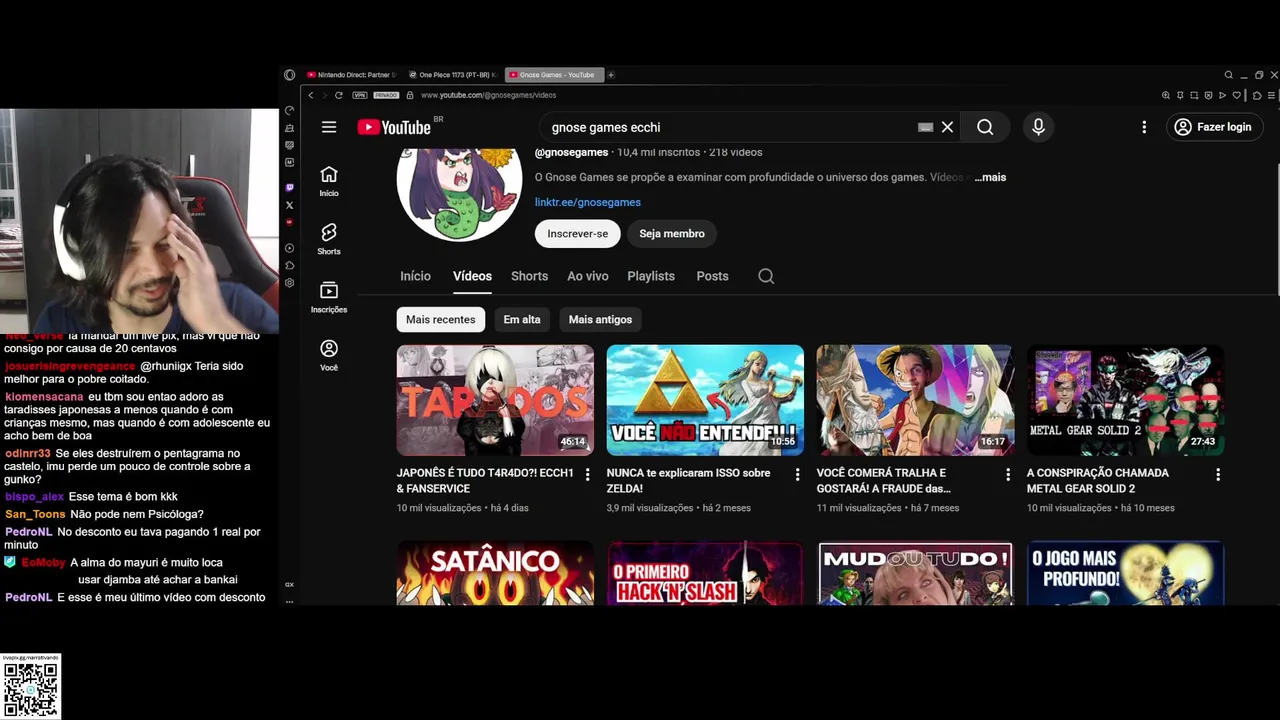1280x720 pixels.
Task: Open the TARADOS video thumbnail
Action: (495, 400)
